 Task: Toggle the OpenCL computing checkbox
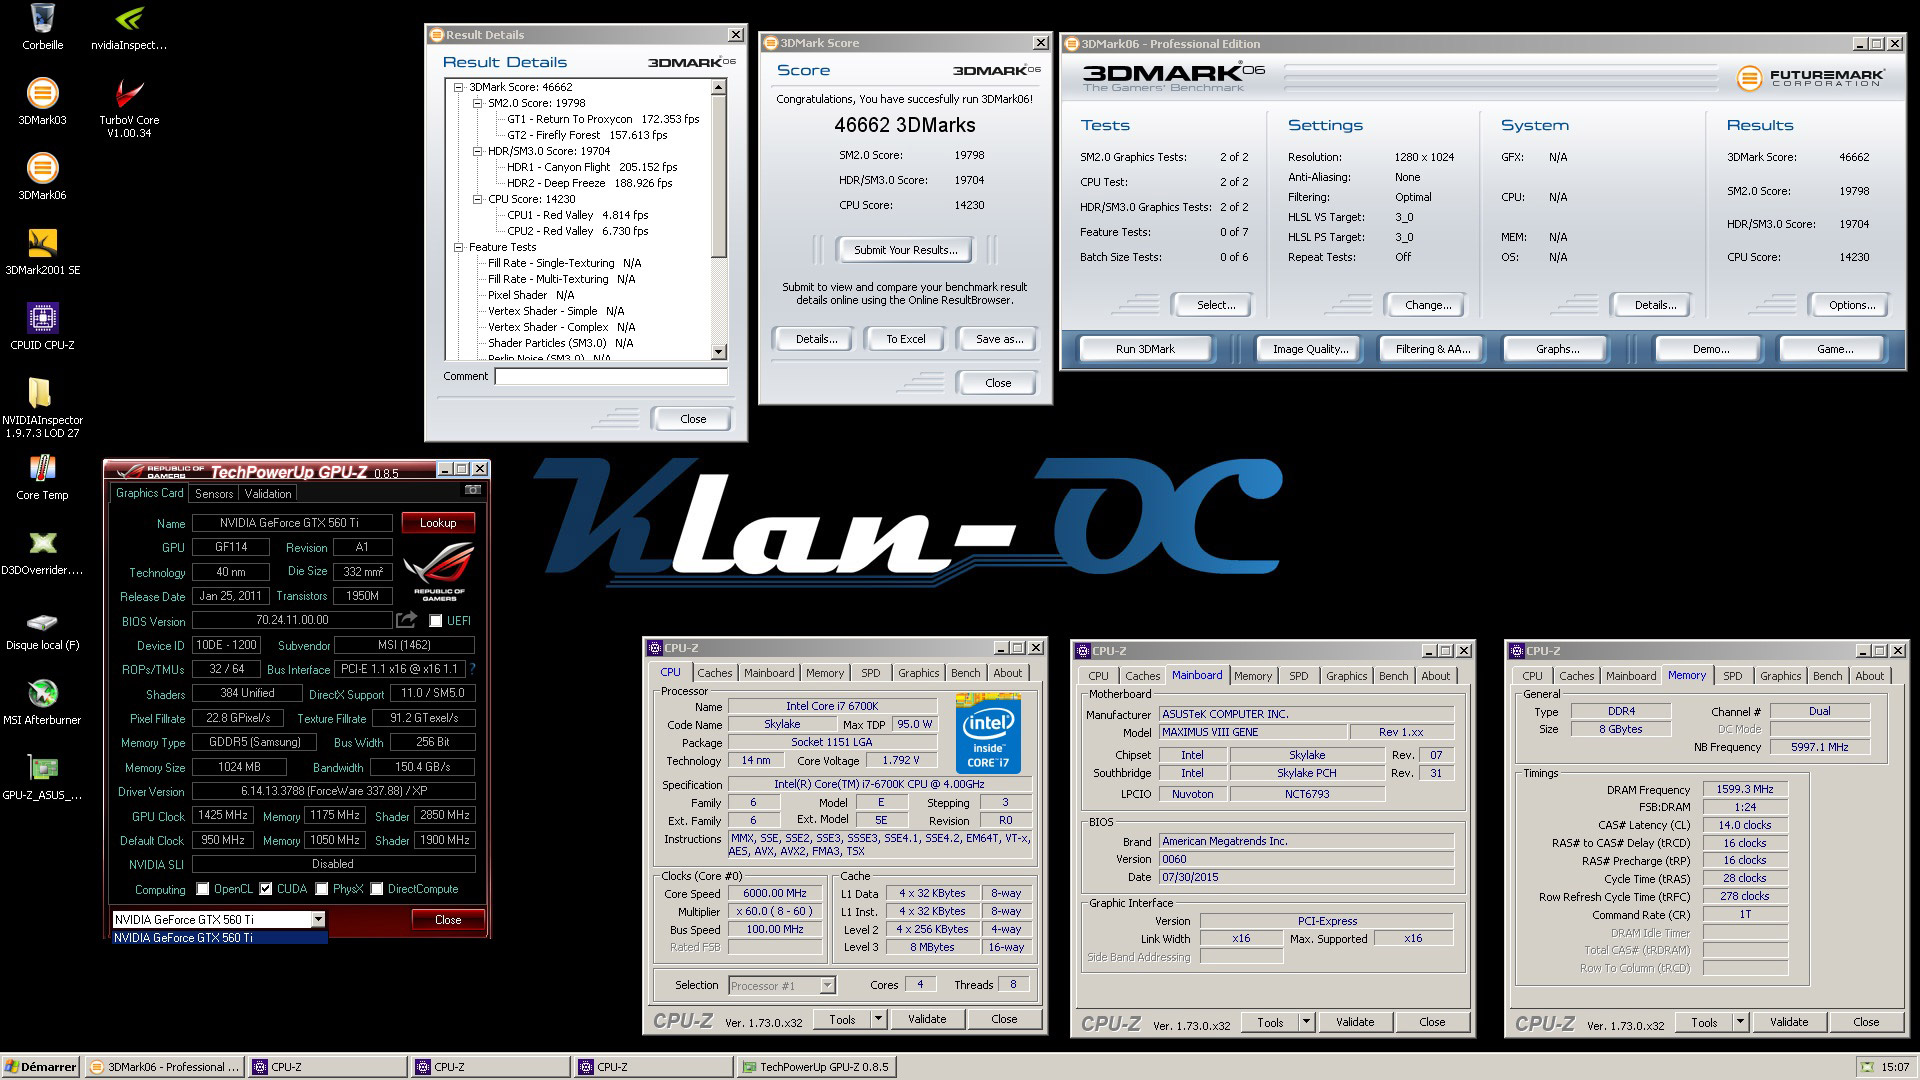point(203,889)
